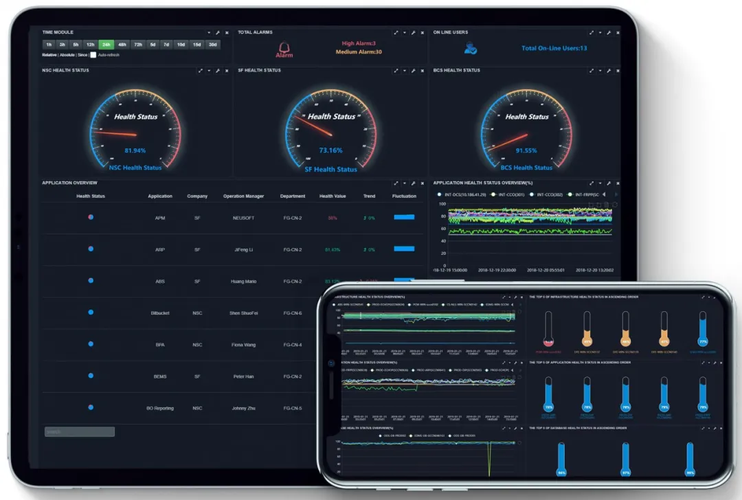This screenshot has height=500, width=742.
Task: Click 'Medium Alarm:30' text
Action: pyautogui.click(x=359, y=52)
